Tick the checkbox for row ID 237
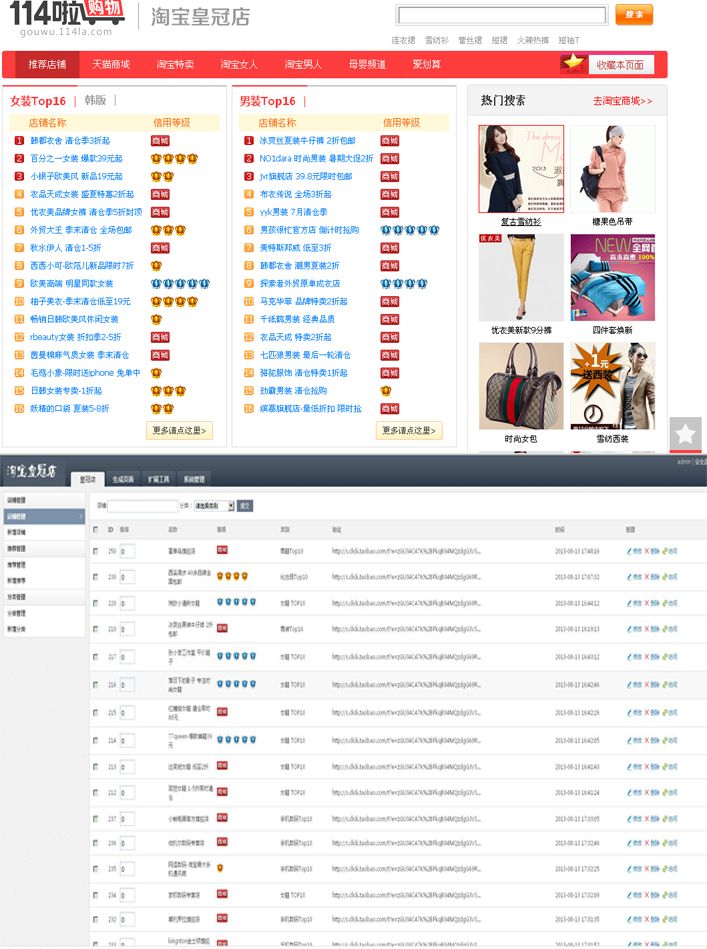Viewport: 707px width, 949px height. (x=96, y=819)
